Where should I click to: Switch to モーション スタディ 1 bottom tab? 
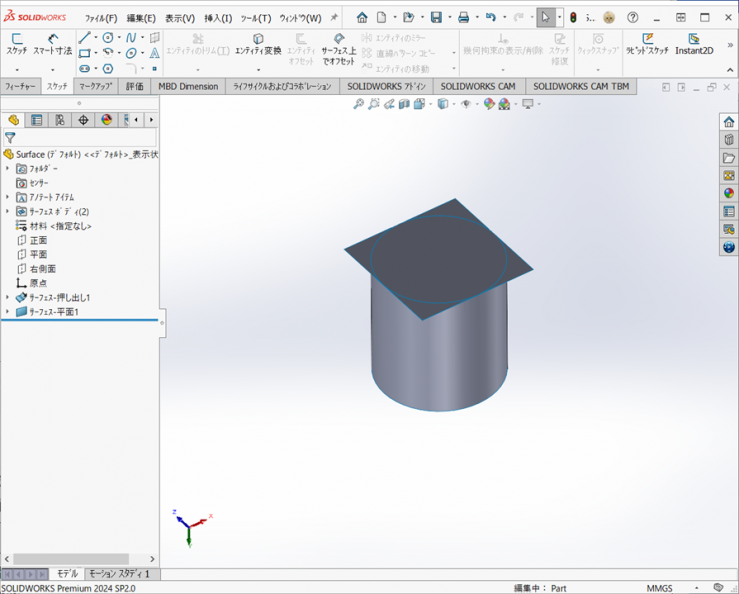[x=119, y=574]
